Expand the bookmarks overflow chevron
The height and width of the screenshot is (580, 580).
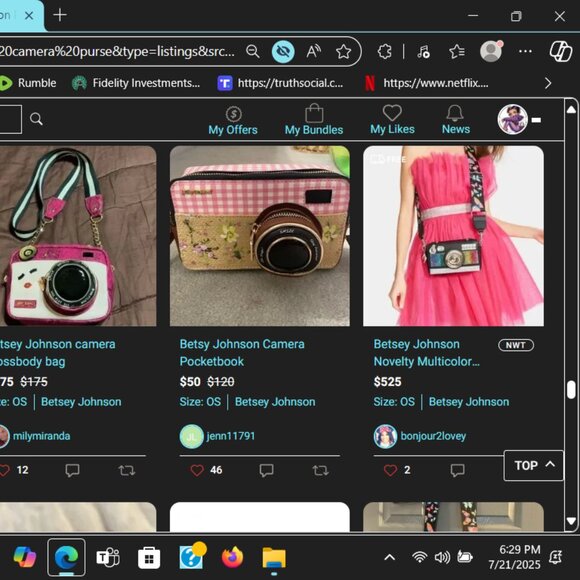pos(548,83)
